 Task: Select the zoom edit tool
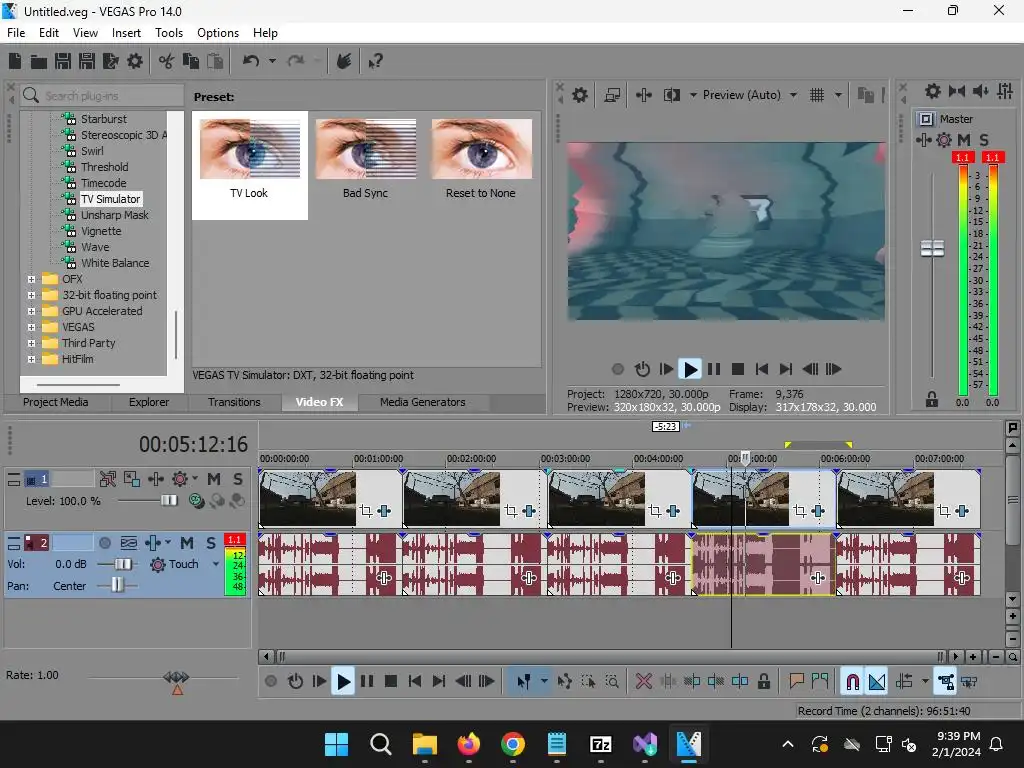tap(612, 682)
